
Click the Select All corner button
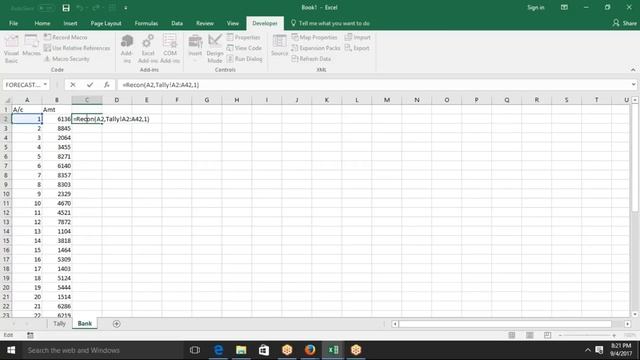coord(6,100)
